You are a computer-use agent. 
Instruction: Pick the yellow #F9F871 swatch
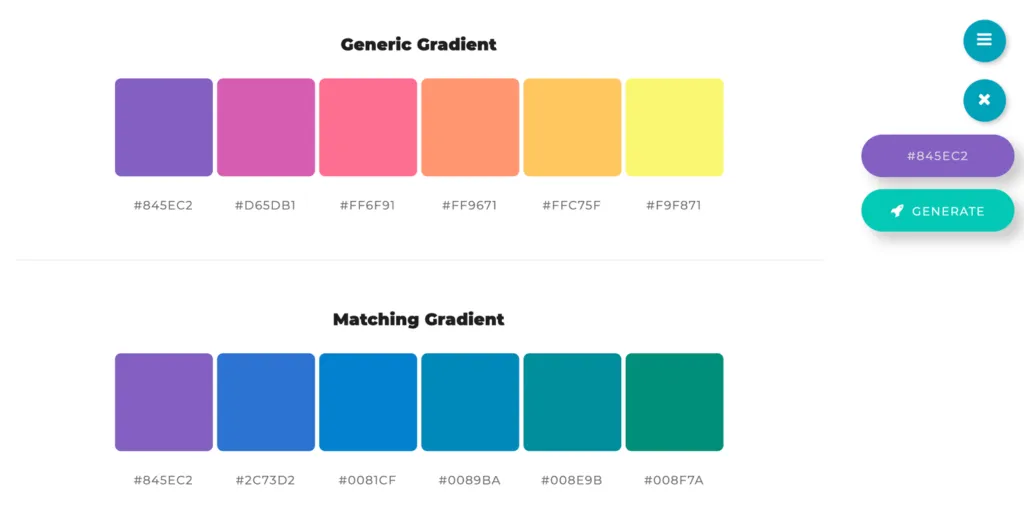point(674,127)
